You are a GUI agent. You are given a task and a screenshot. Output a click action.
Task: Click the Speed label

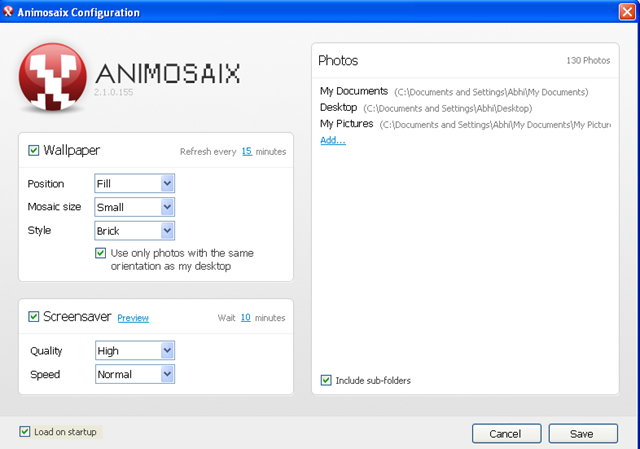tap(45, 374)
